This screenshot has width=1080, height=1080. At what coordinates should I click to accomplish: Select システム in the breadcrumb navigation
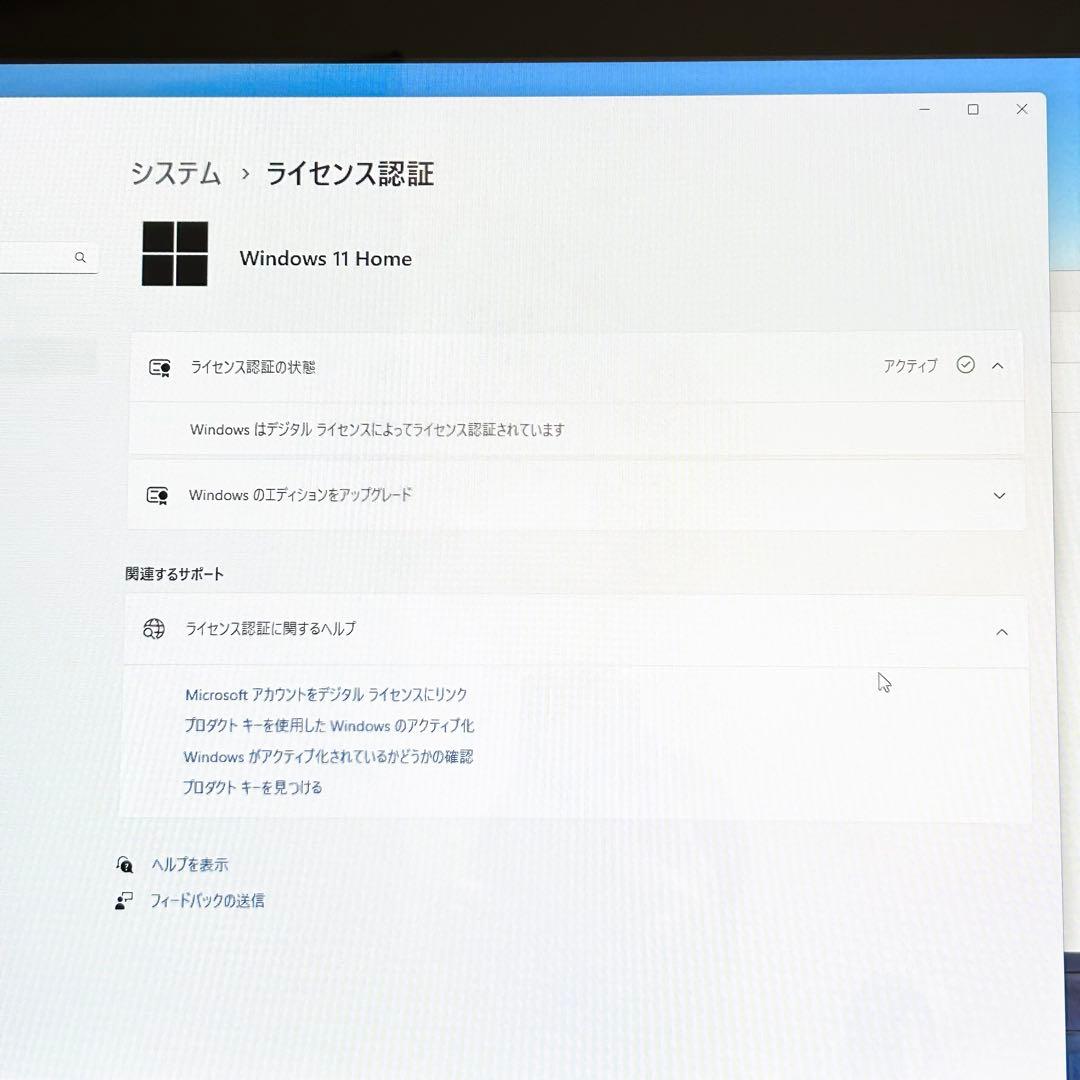pos(174,174)
